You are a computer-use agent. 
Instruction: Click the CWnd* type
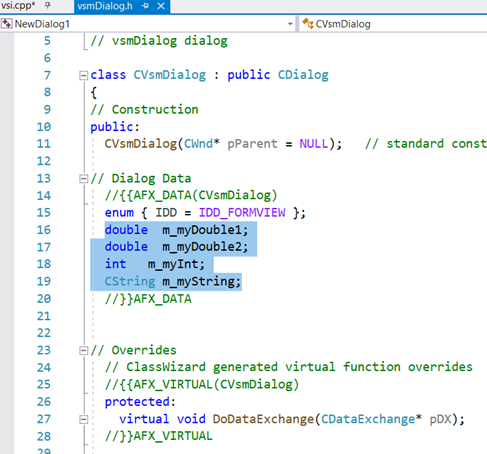point(202,144)
